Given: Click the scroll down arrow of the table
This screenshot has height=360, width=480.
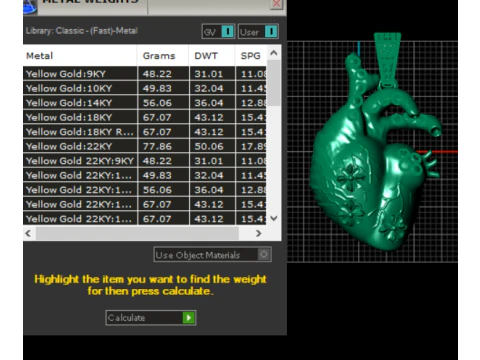Looking at the screenshot, I should tap(274, 218).
